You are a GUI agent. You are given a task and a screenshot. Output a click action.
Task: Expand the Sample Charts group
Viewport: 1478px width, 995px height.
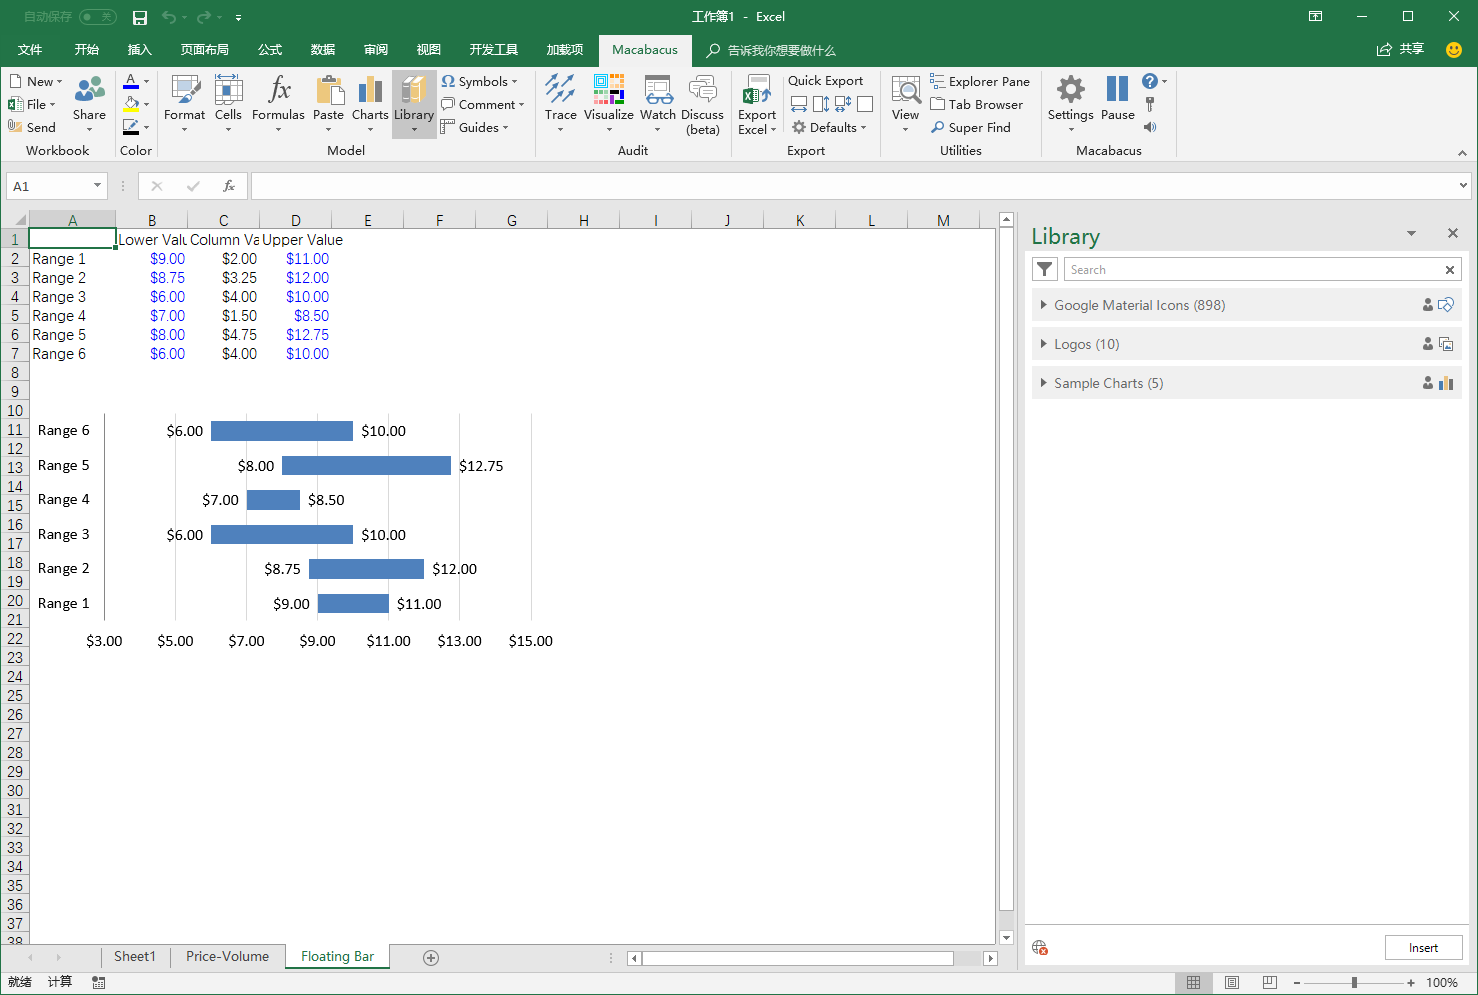coord(1044,383)
